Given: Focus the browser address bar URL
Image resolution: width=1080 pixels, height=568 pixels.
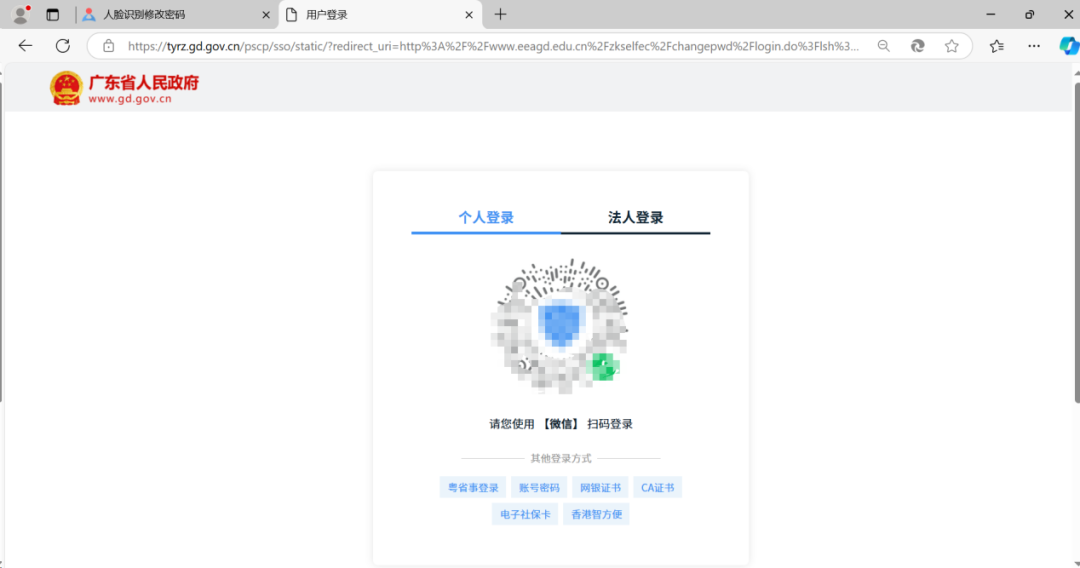Looking at the screenshot, I should point(493,46).
